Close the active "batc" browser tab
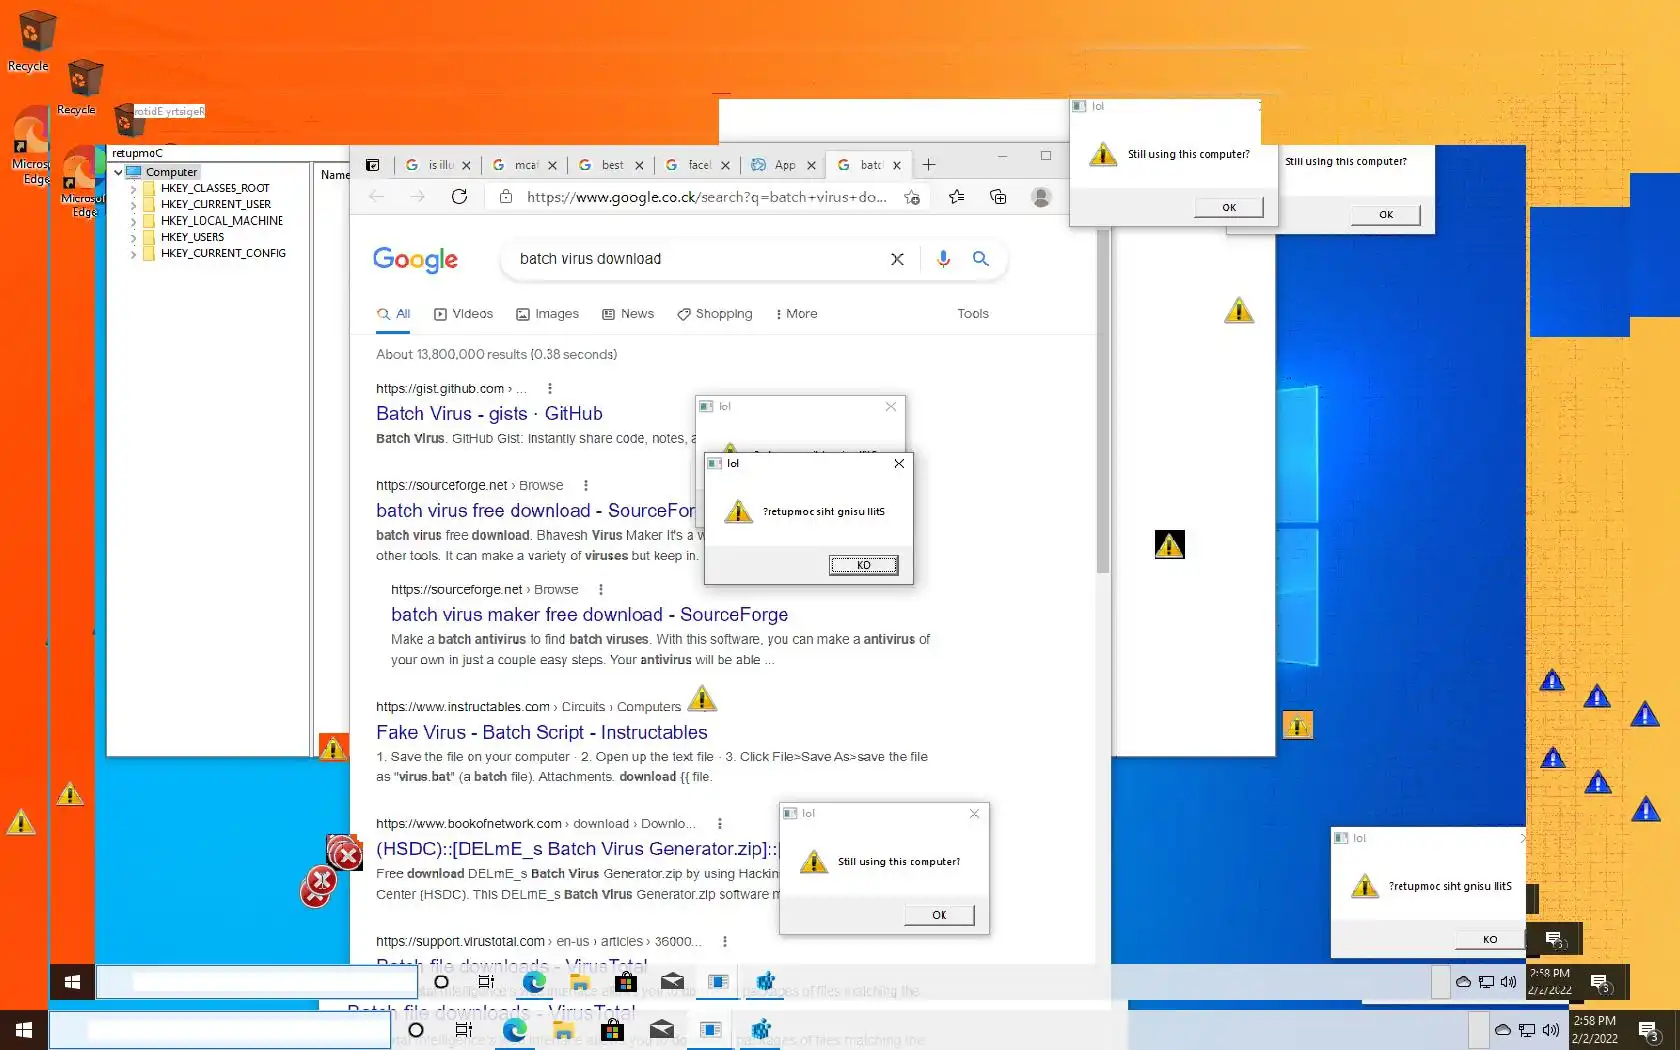 point(897,165)
